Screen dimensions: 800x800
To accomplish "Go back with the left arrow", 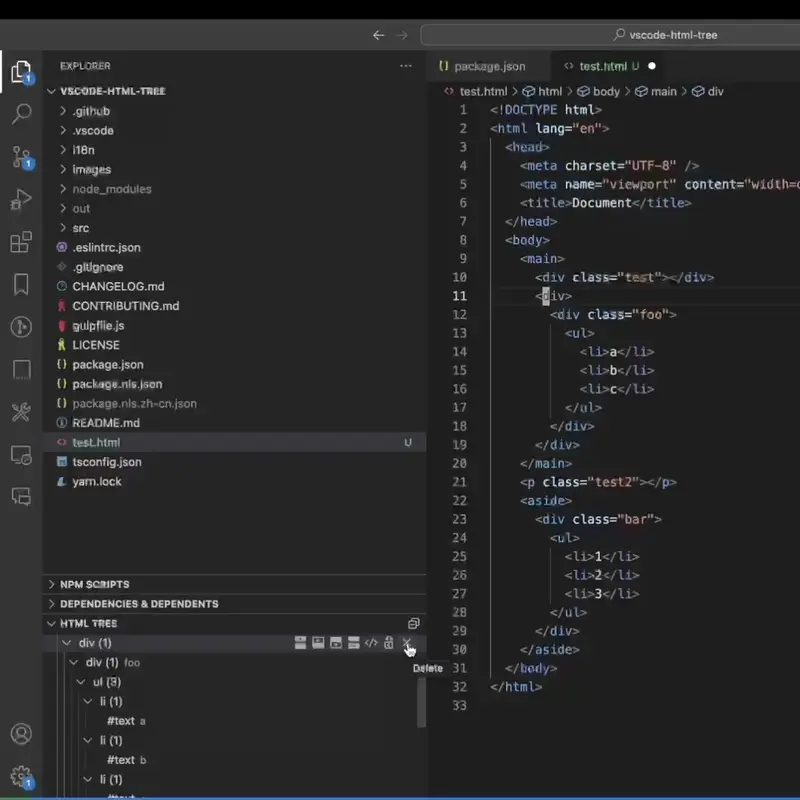I will coord(378,35).
